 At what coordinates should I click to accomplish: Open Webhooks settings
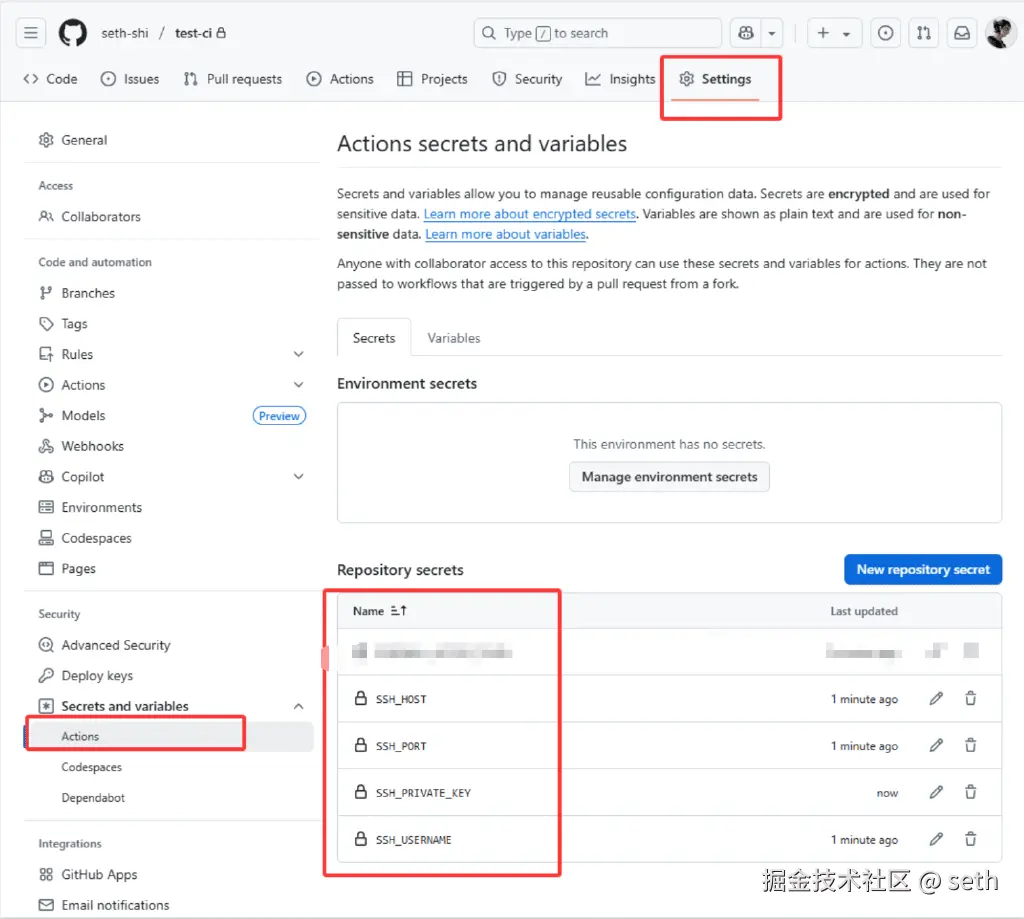(81, 446)
